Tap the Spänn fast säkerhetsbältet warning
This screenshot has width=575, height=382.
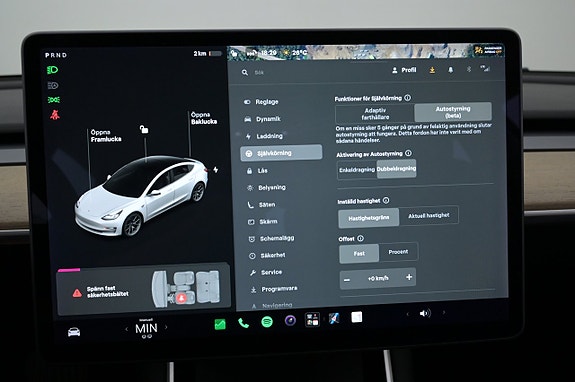click(x=107, y=292)
